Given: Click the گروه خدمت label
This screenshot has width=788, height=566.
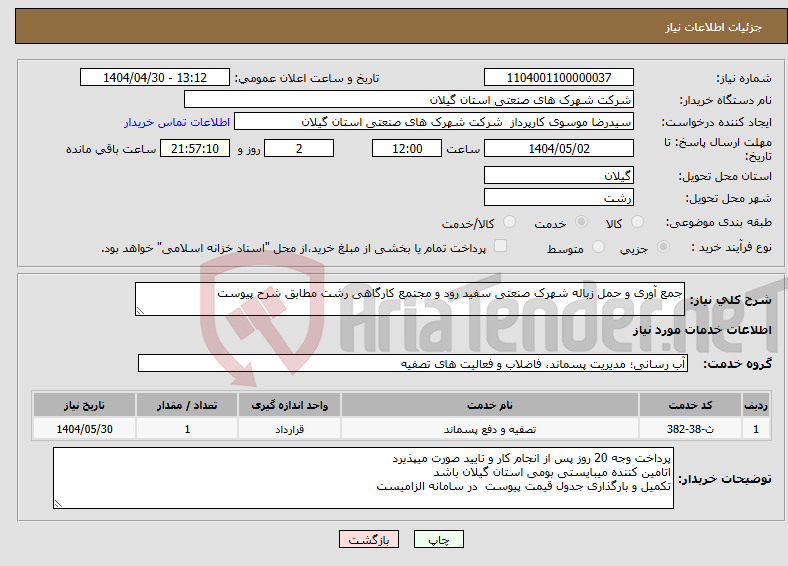Looking at the screenshot, I should [737, 364].
